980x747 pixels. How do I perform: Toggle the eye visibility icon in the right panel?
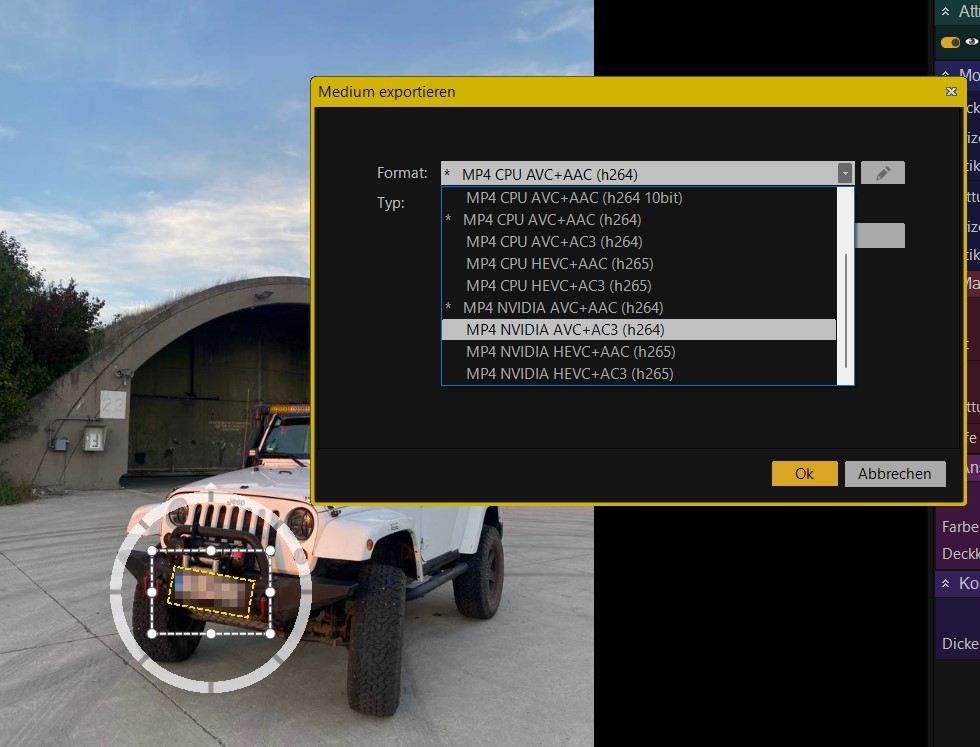tap(971, 42)
